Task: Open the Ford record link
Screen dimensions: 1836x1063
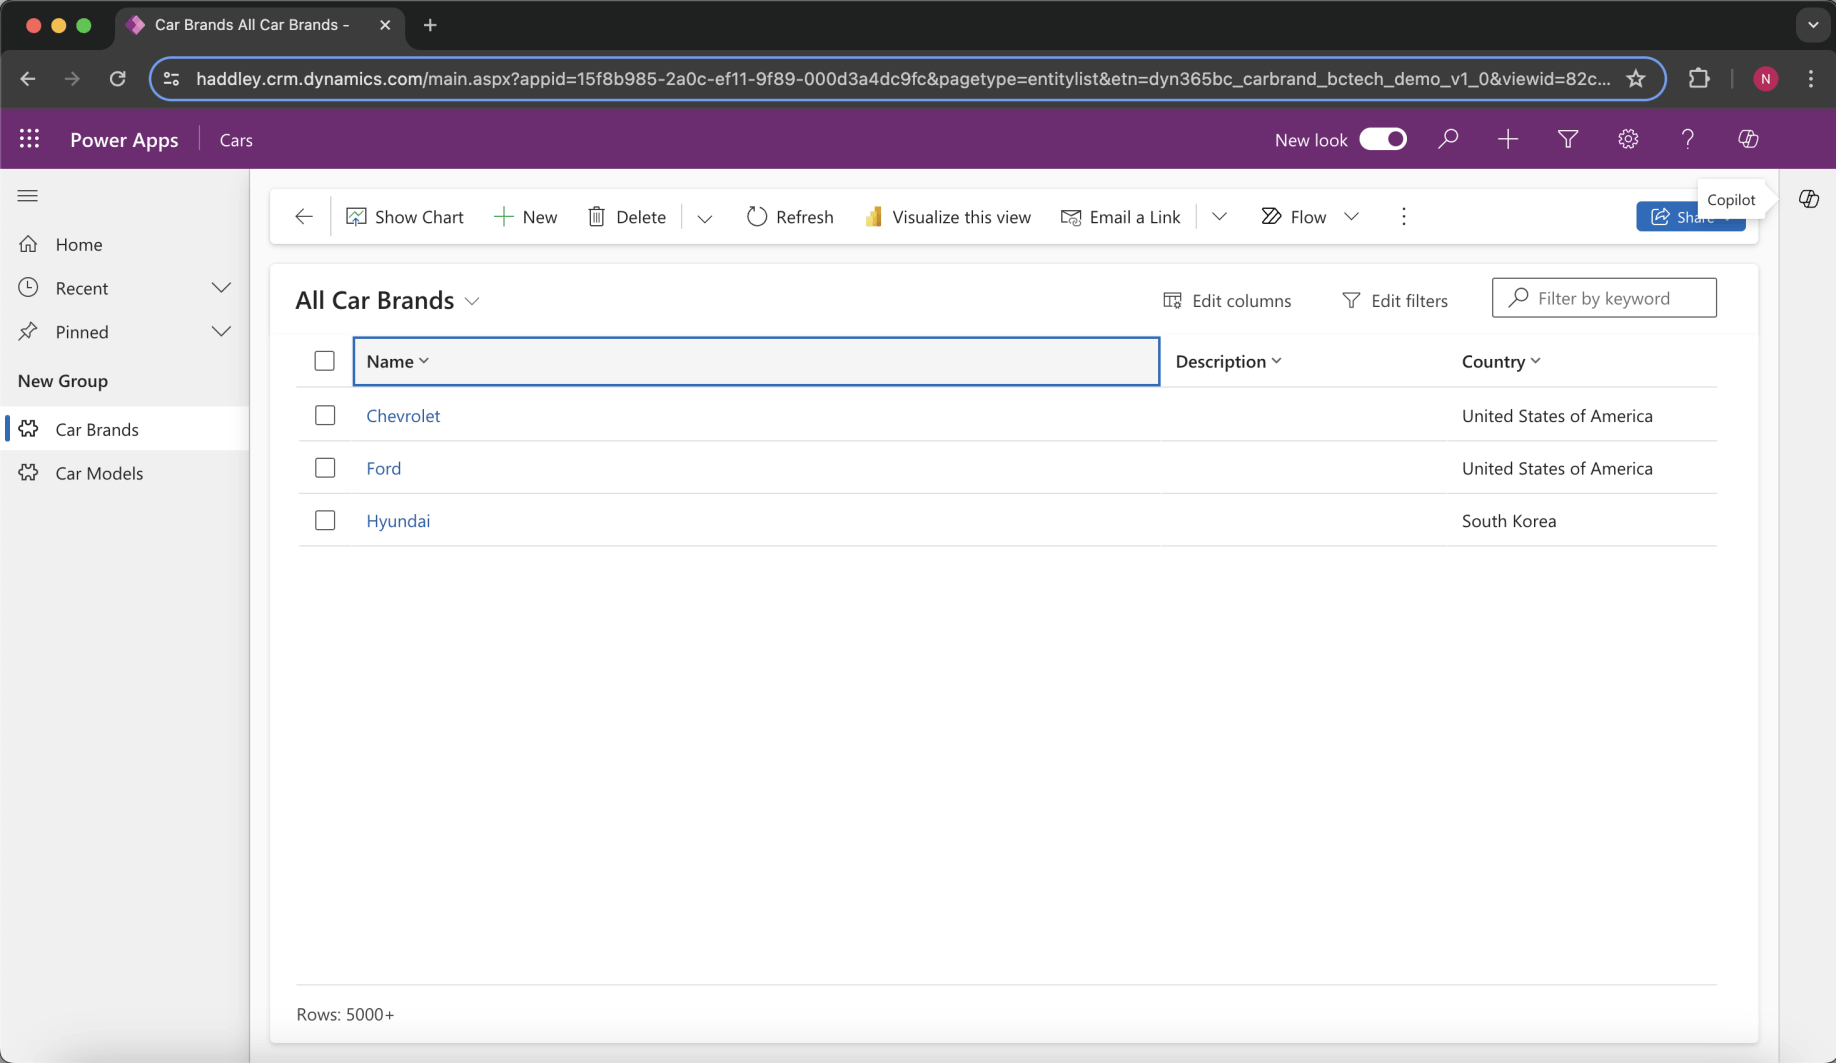Action: pos(383,468)
